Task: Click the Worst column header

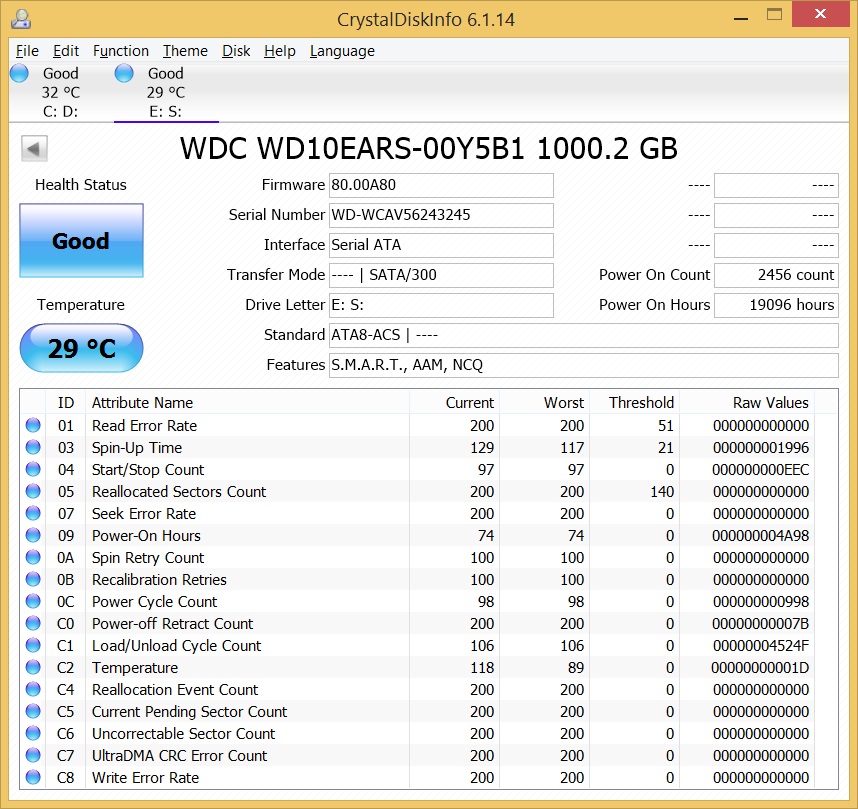Action: click(x=544, y=402)
